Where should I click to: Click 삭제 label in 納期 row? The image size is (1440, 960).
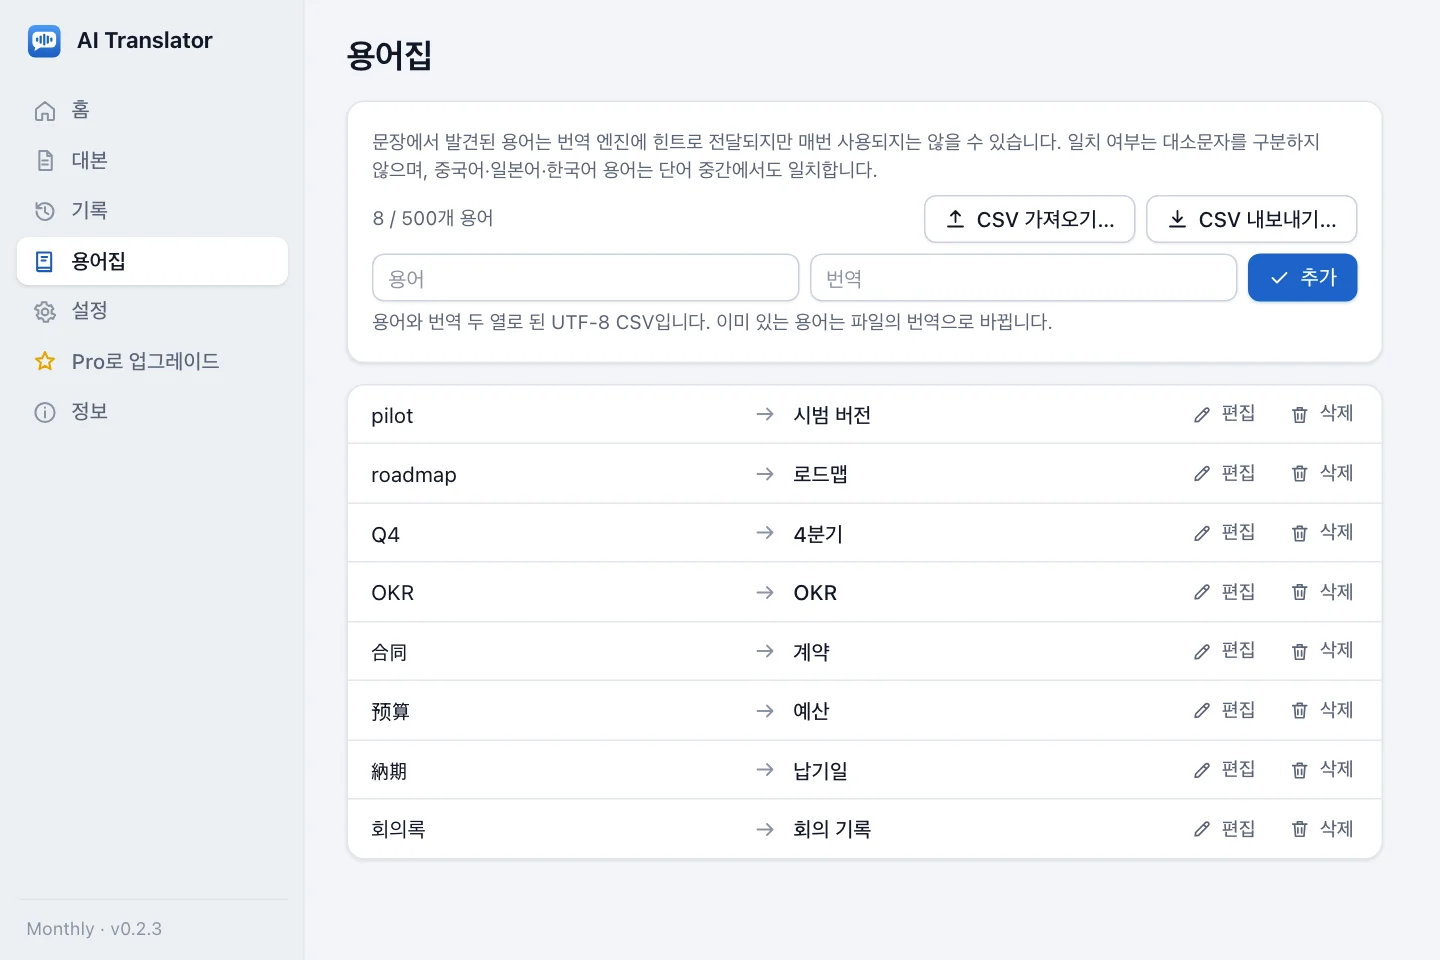(x=1336, y=769)
